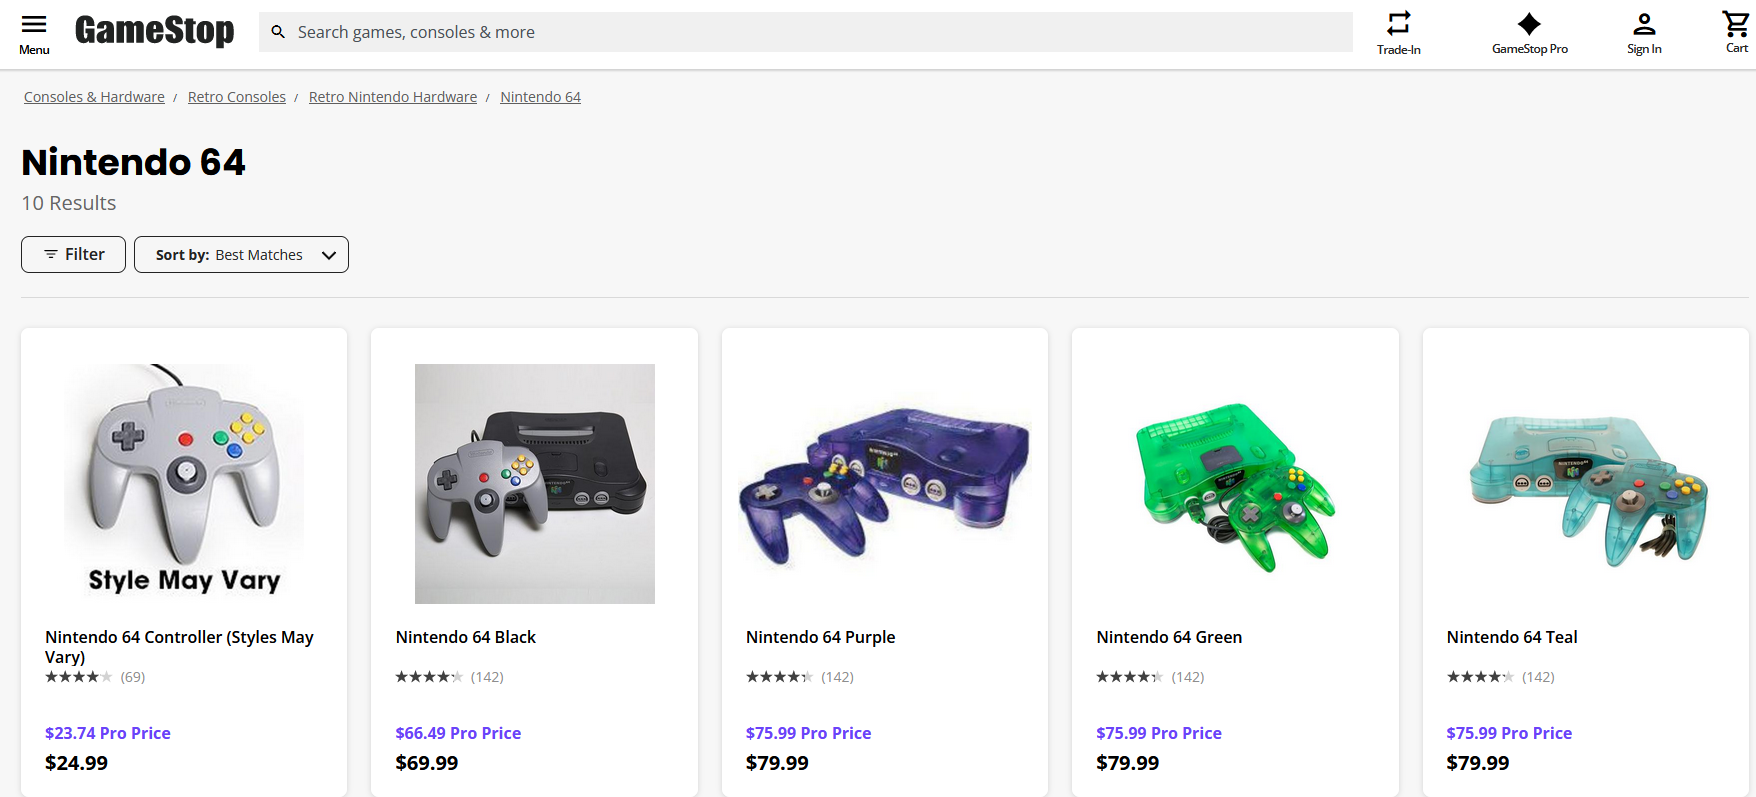
Task: Open the shopping Cart icon
Action: coord(1735,24)
